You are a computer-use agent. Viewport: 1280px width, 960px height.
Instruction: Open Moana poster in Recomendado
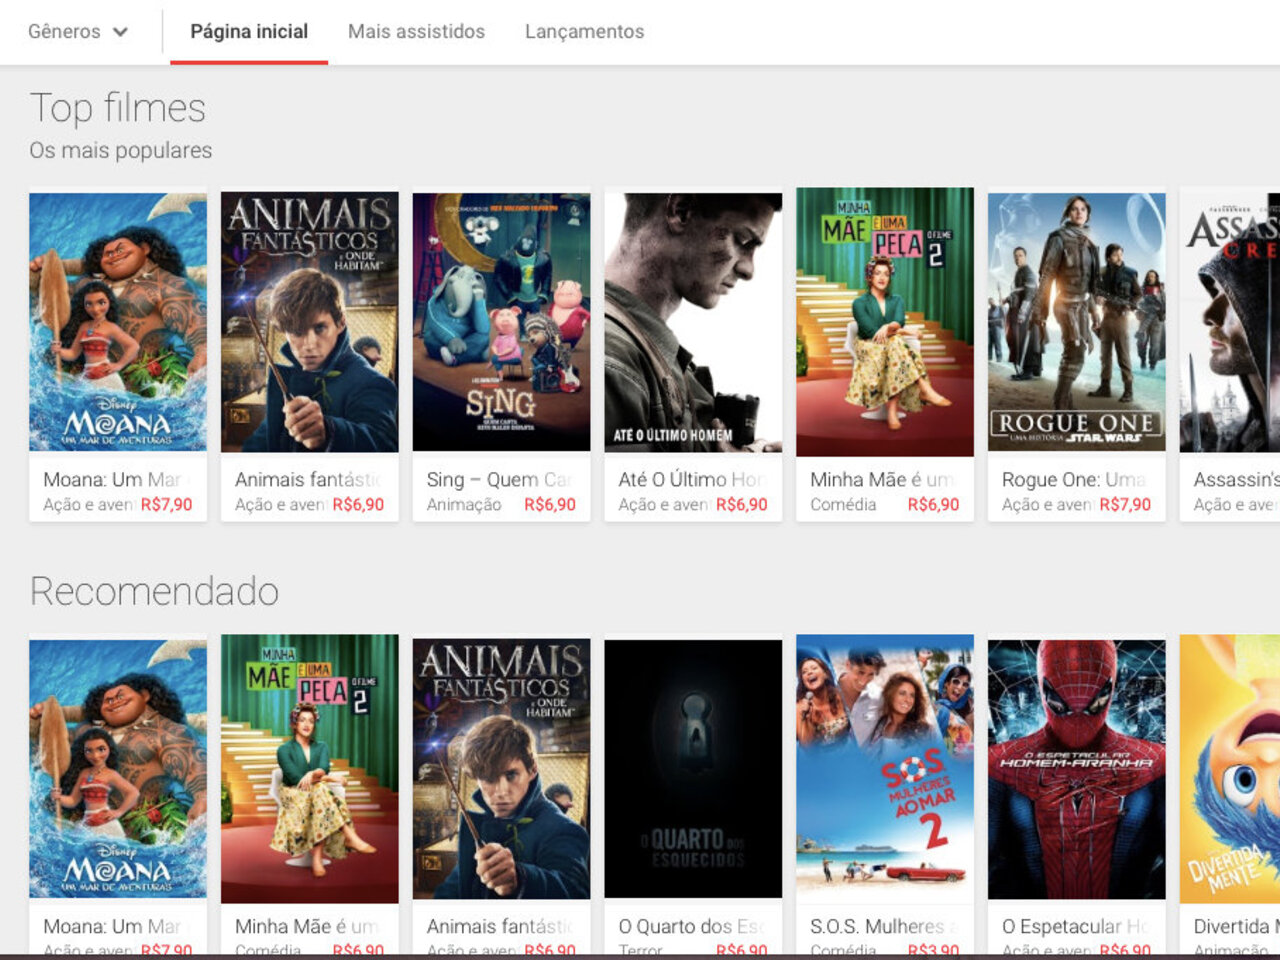click(118, 769)
